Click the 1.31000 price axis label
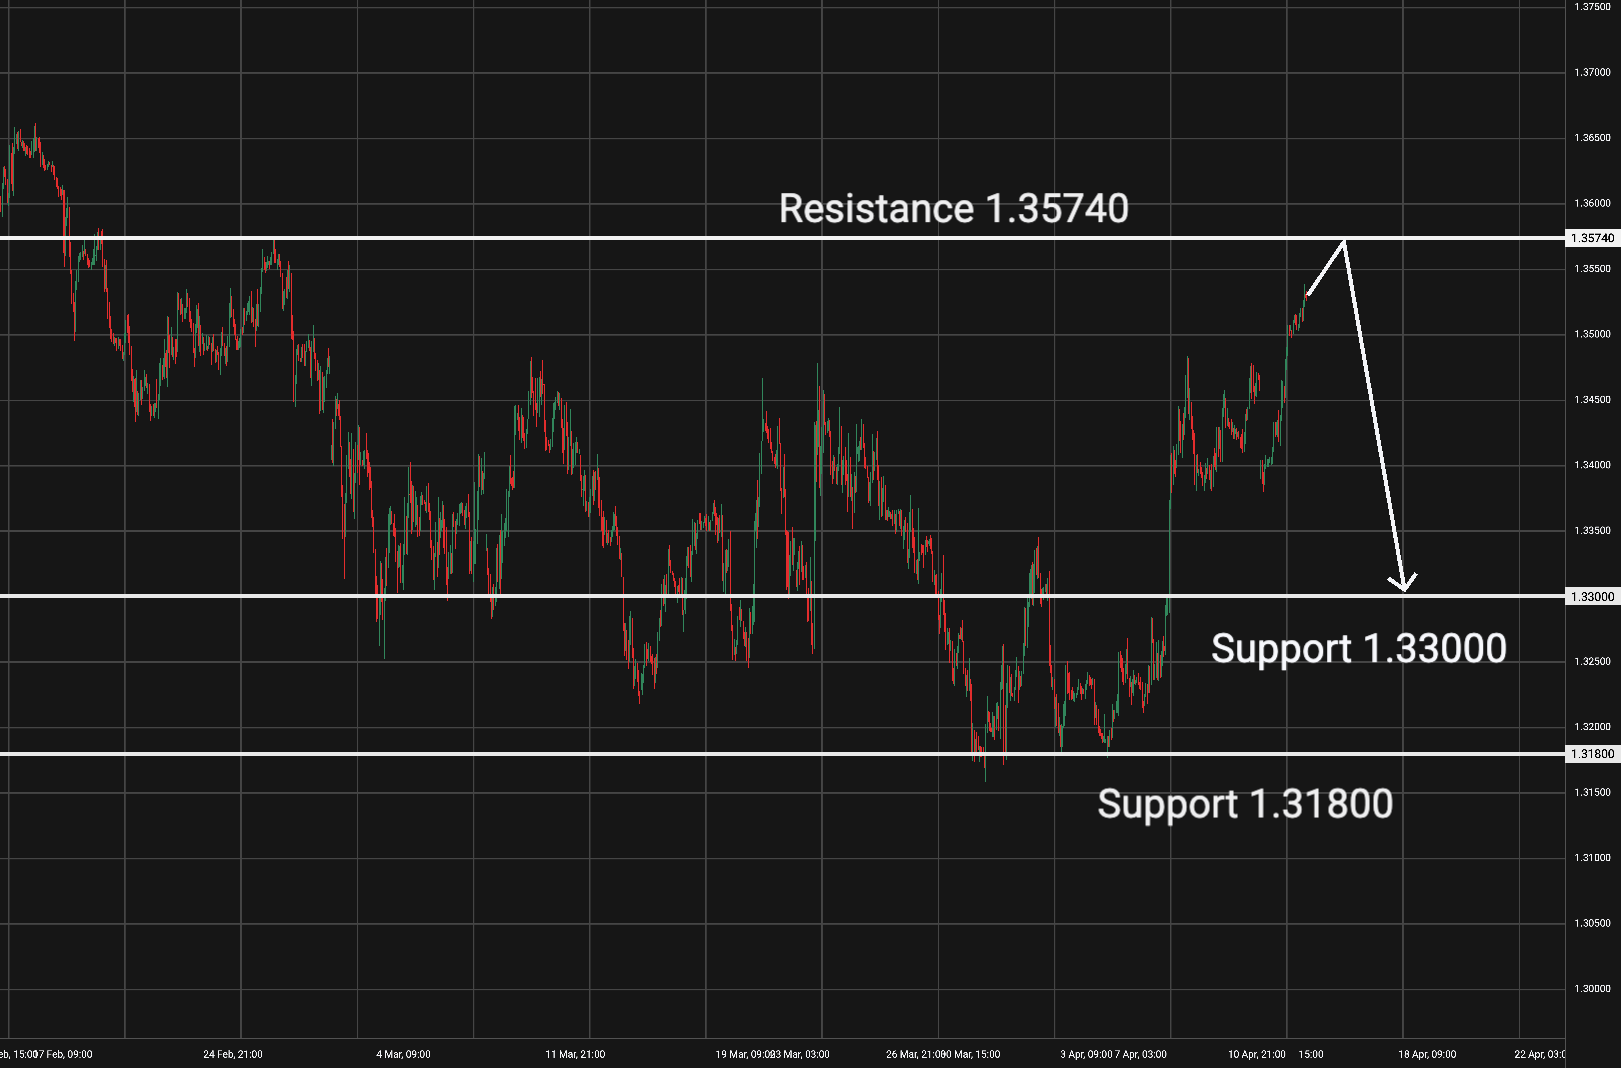Screen dimensions: 1621x1068 tap(1593, 858)
